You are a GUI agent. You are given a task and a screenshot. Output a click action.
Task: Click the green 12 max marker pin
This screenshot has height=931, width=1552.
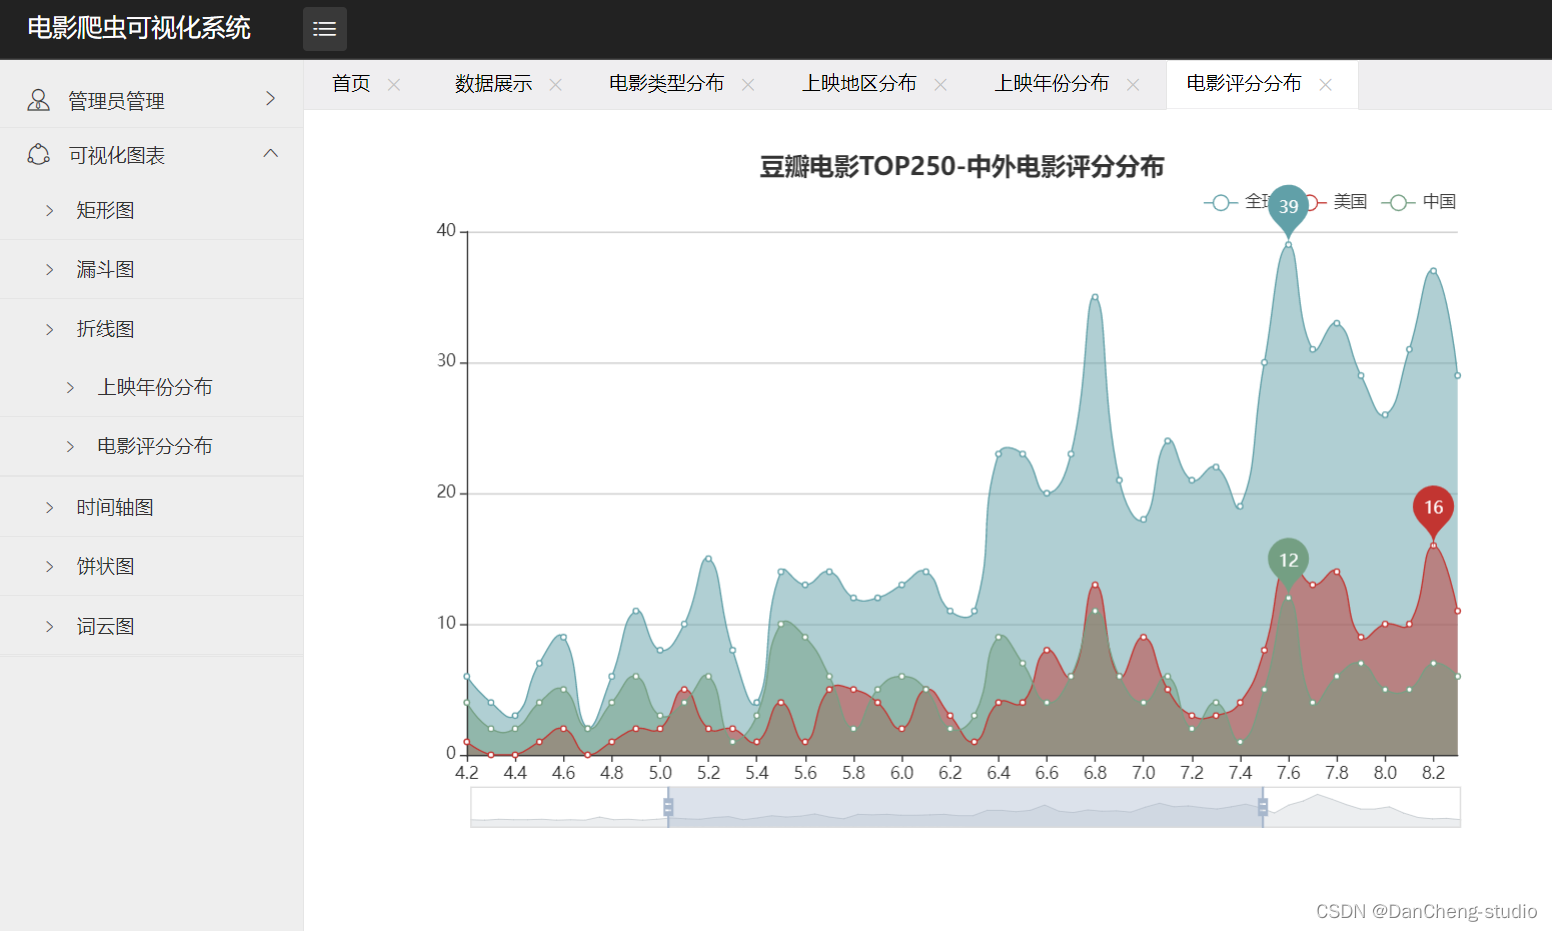pyautogui.click(x=1288, y=562)
